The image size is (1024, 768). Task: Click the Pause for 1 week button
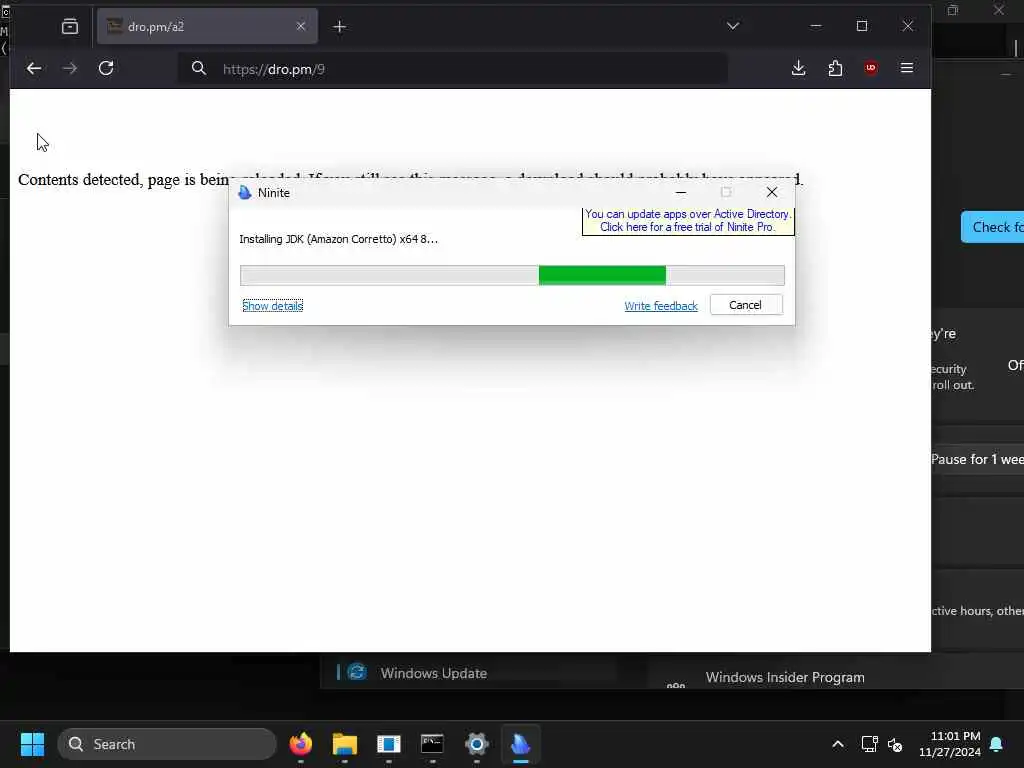[x=978, y=459]
